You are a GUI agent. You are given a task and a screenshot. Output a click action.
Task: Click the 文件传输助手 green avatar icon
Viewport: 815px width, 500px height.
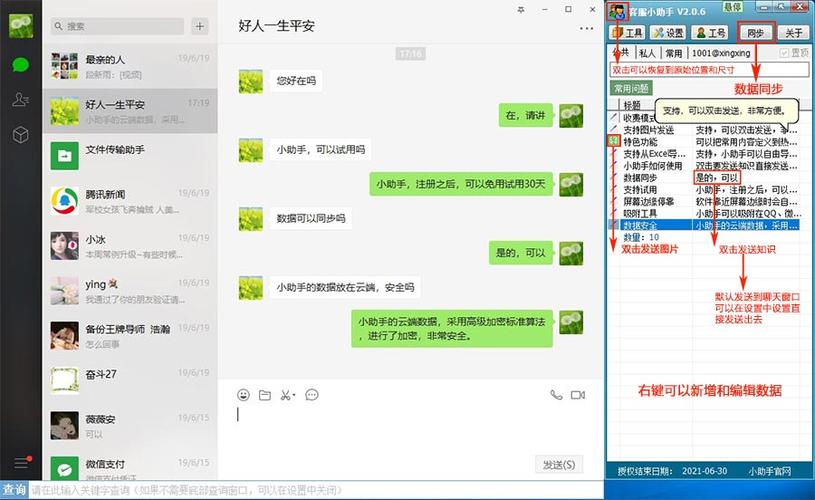click(64, 156)
